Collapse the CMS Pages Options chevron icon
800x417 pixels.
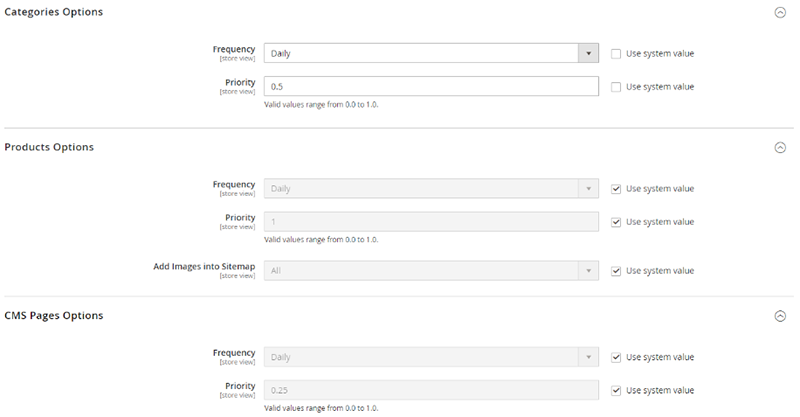pyautogui.click(x=780, y=316)
